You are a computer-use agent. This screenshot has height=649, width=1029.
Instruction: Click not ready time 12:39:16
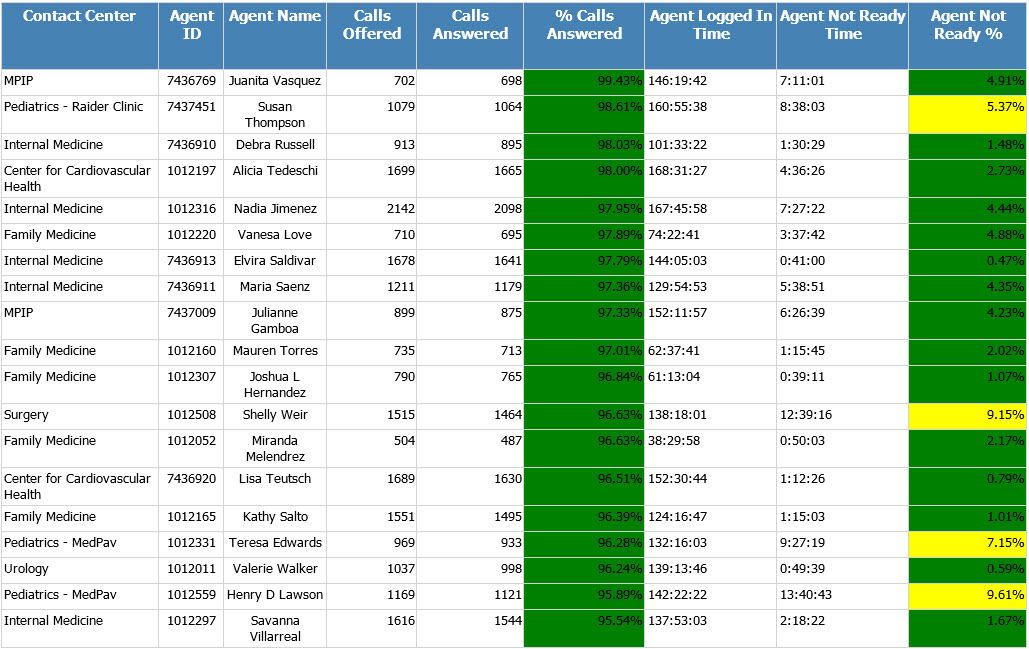coord(843,415)
